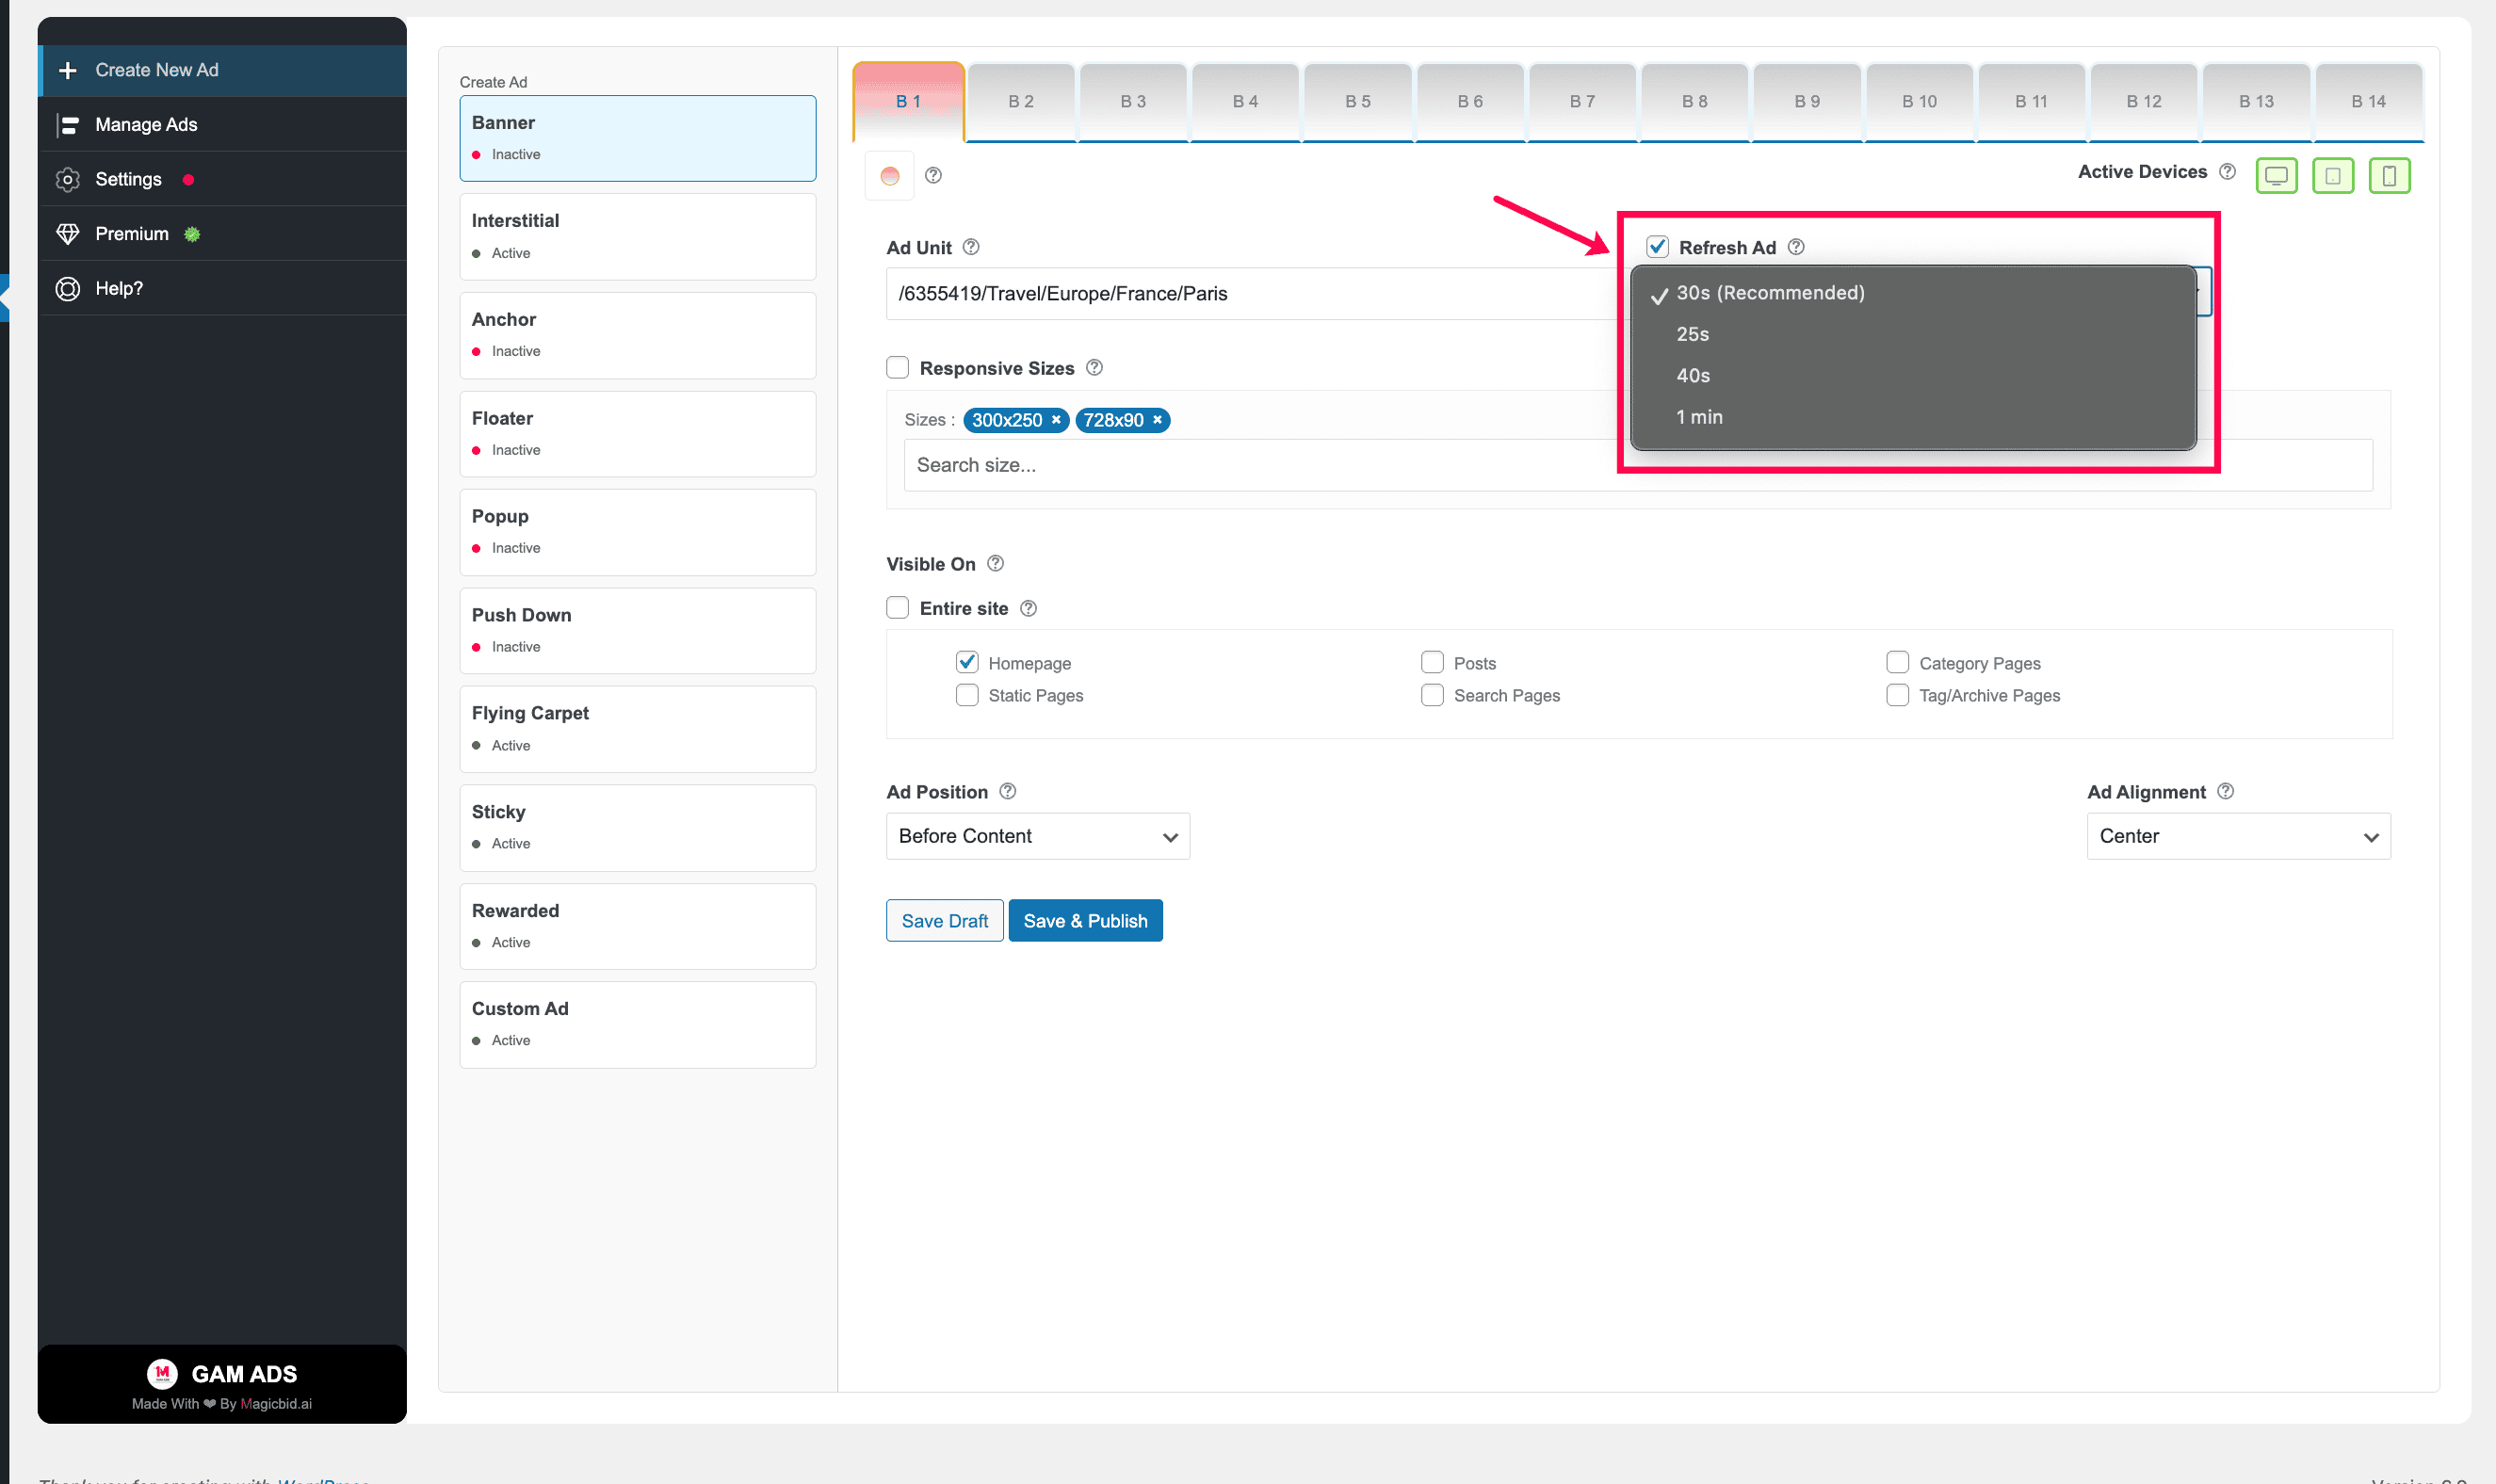Viewport: 2496px width, 1484px height.
Task: Uncheck the Homepage checkbox
Action: pyautogui.click(x=967, y=663)
